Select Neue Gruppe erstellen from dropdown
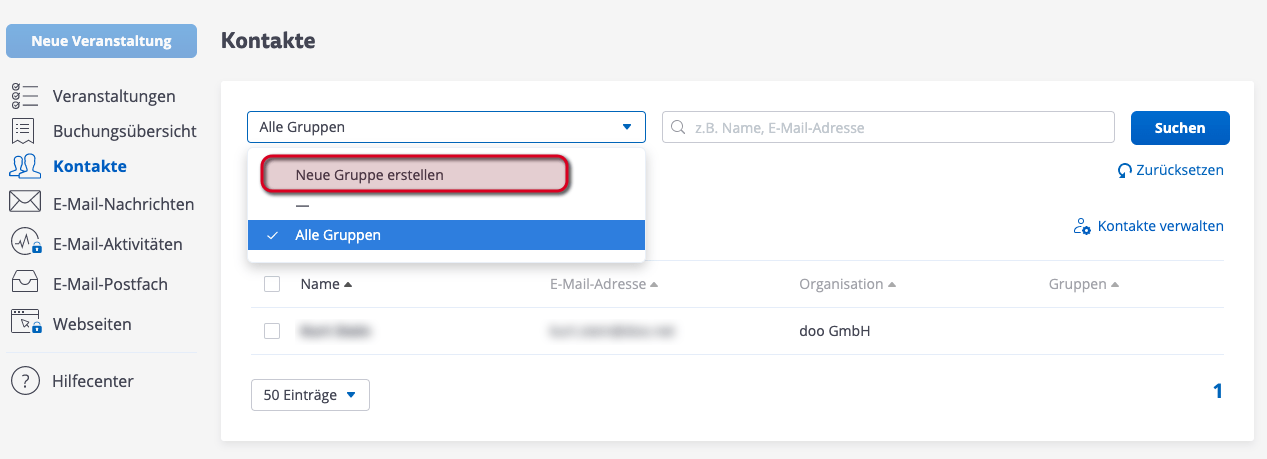The image size is (1267, 459). pos(415,174)
